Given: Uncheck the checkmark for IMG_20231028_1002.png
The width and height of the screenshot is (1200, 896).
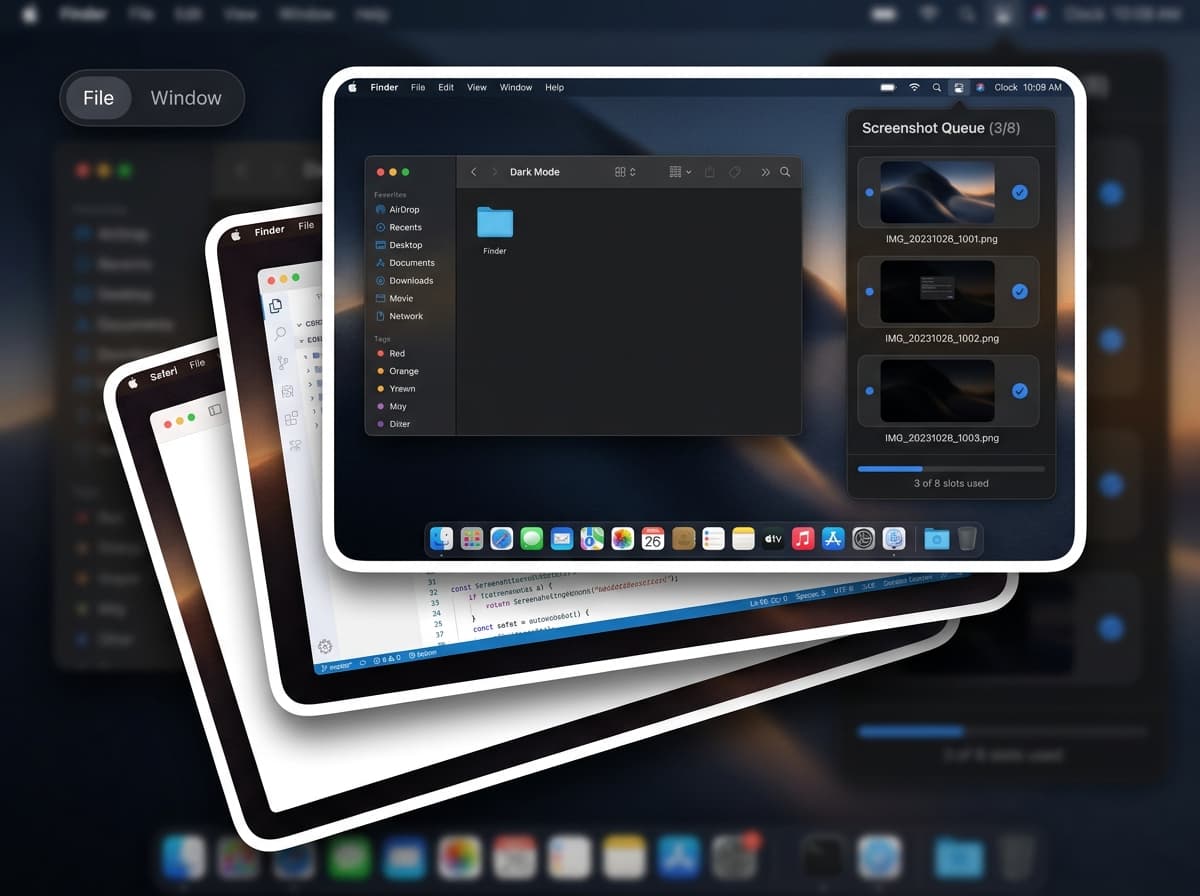Looking at the screenshot, I should pyautogui.click(x=1020, y=291).
